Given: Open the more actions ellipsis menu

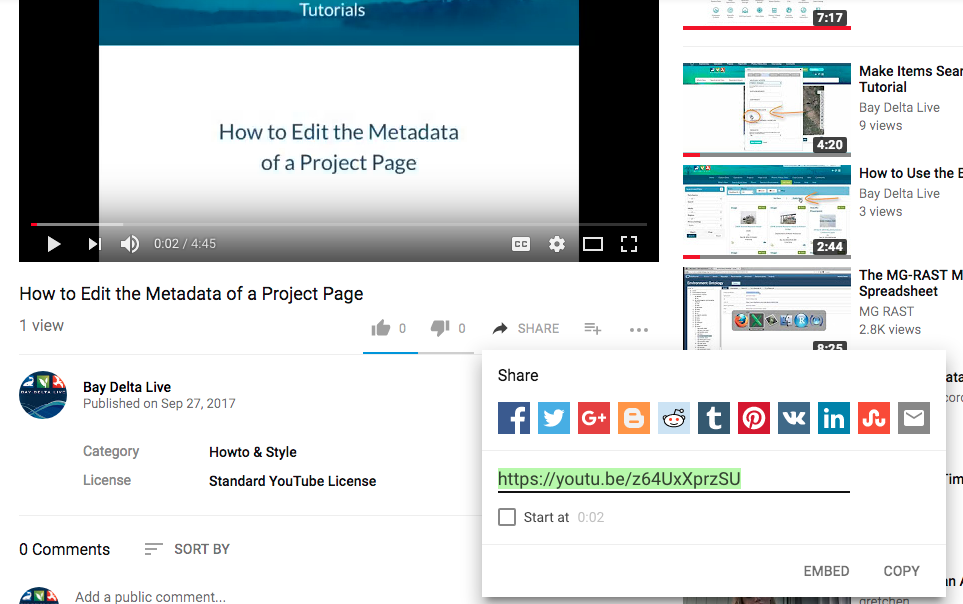Looking at the screenshot, I should pos(639,329).
